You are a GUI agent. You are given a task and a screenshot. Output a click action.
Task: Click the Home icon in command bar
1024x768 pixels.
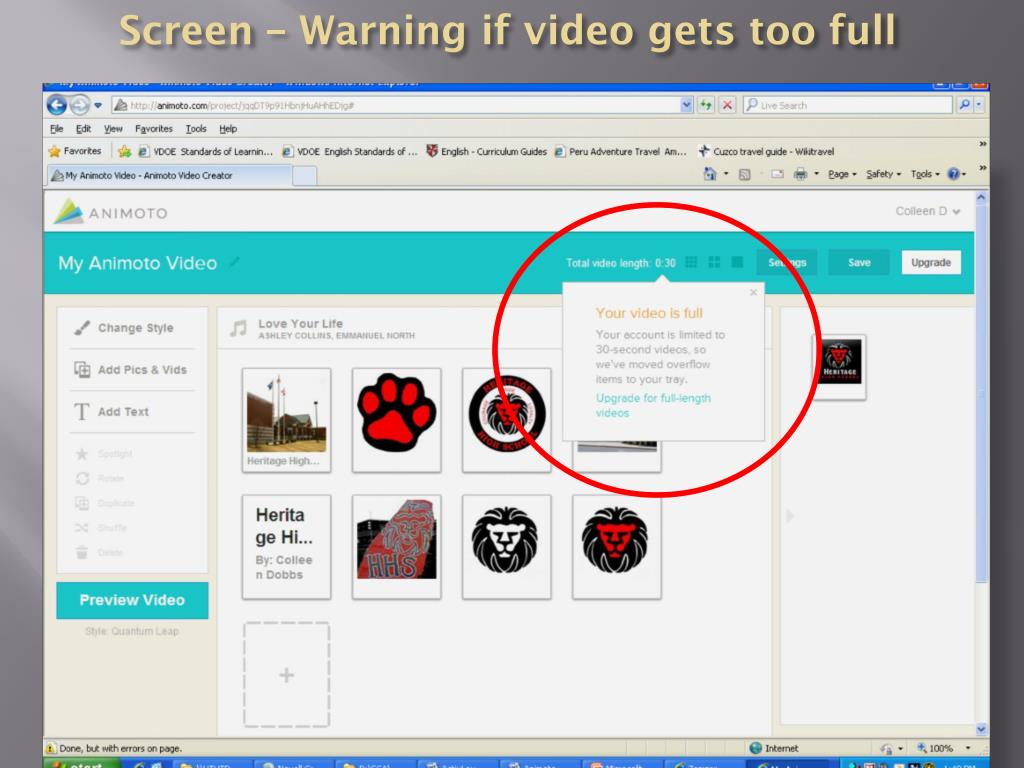point(710,174)
